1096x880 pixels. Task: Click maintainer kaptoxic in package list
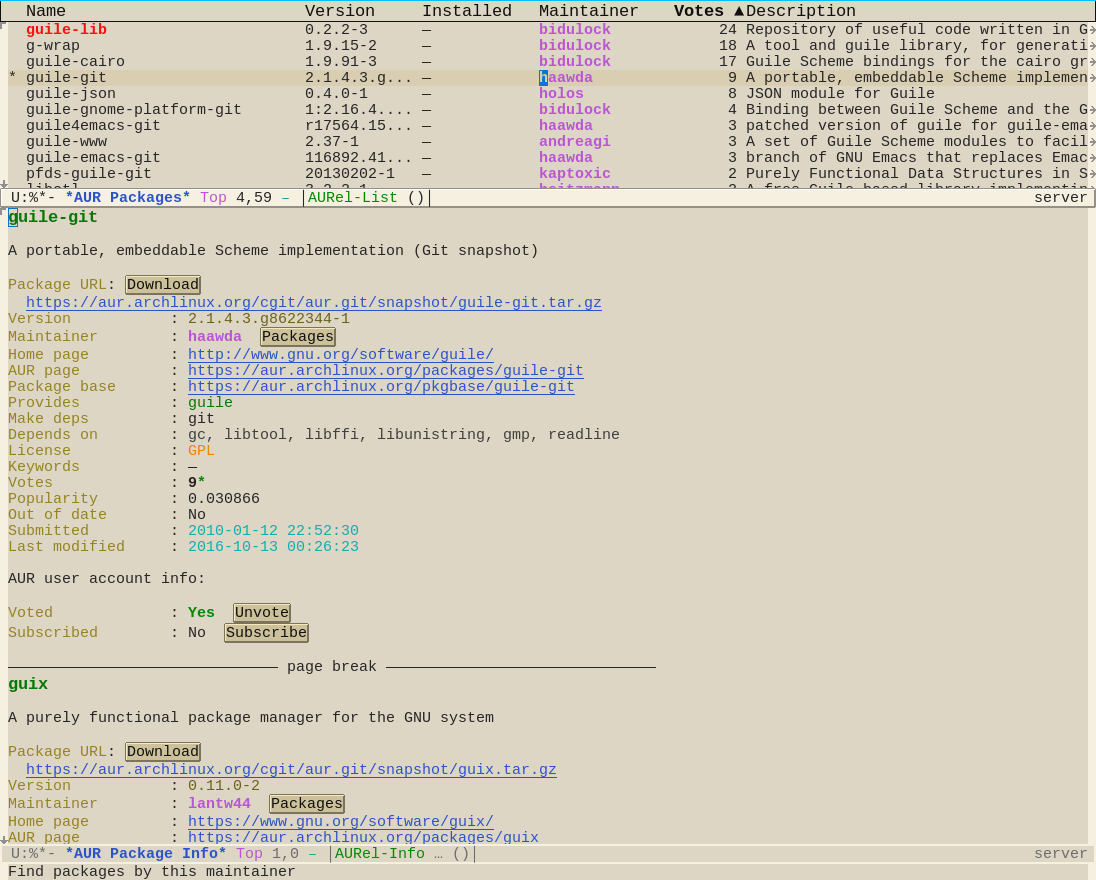click(x=575, y=174)
